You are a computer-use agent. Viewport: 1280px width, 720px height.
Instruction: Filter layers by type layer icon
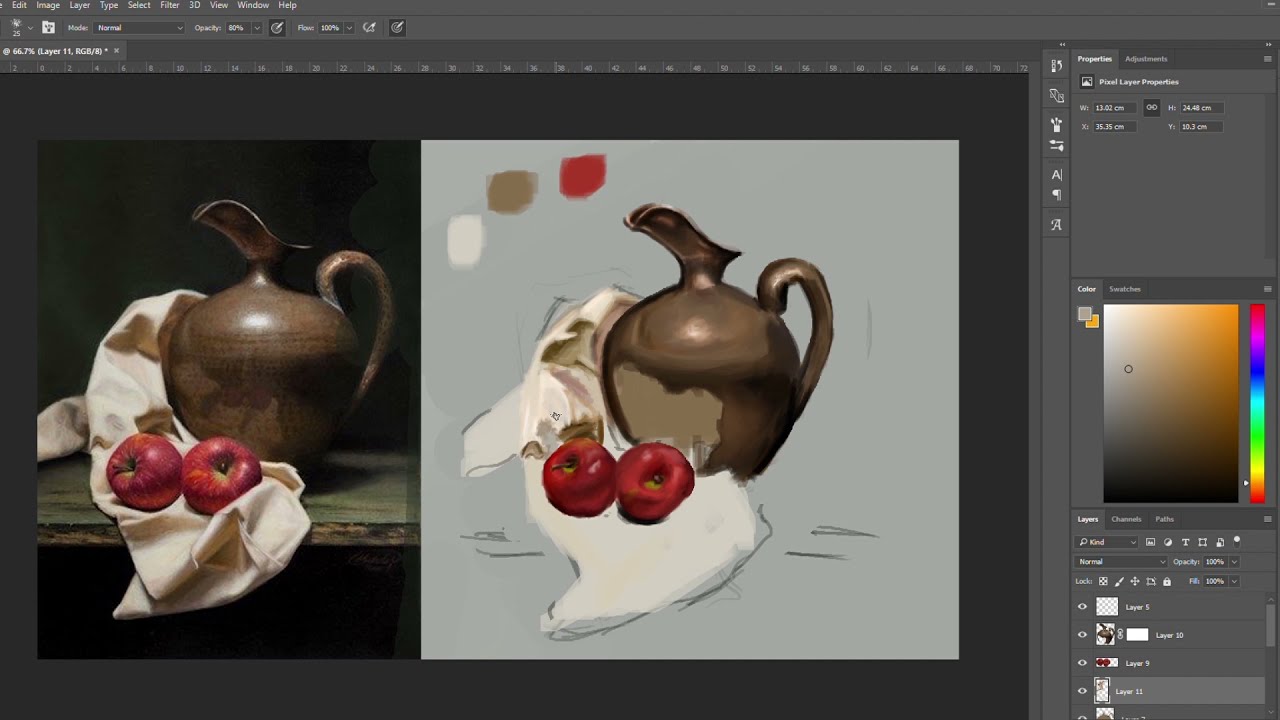coord(1185,542)
